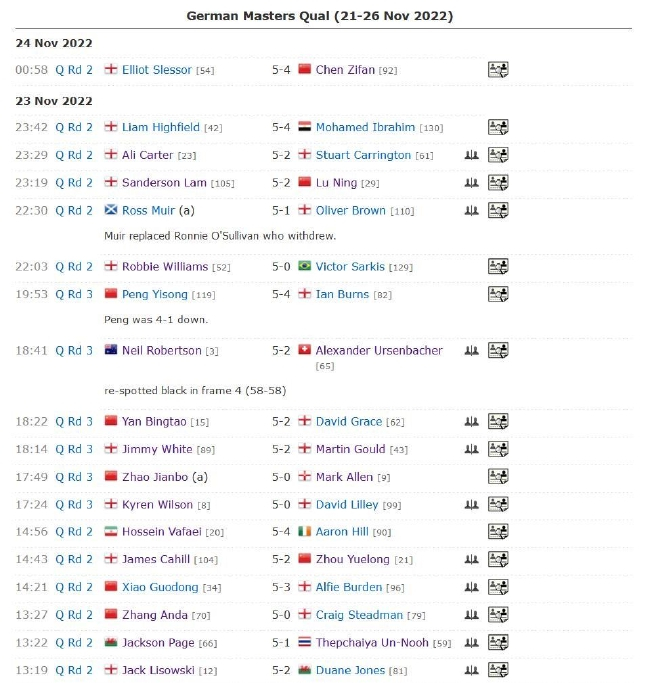
Task: Open match details icon for Highfield–Ibrahim
Action: (498, 127)
